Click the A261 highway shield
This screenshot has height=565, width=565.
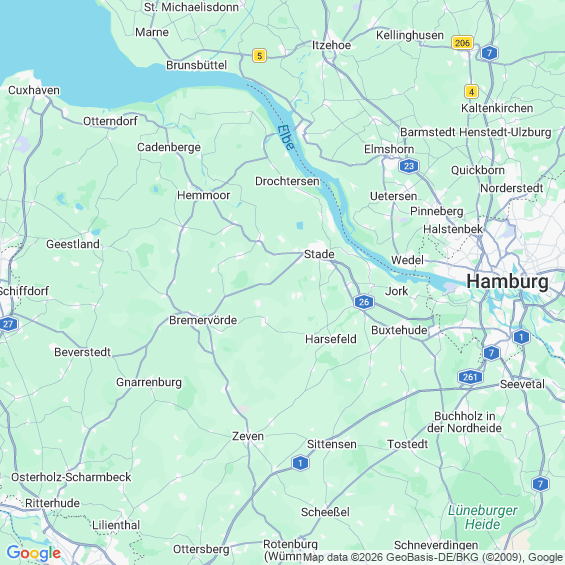pos(470,377)
